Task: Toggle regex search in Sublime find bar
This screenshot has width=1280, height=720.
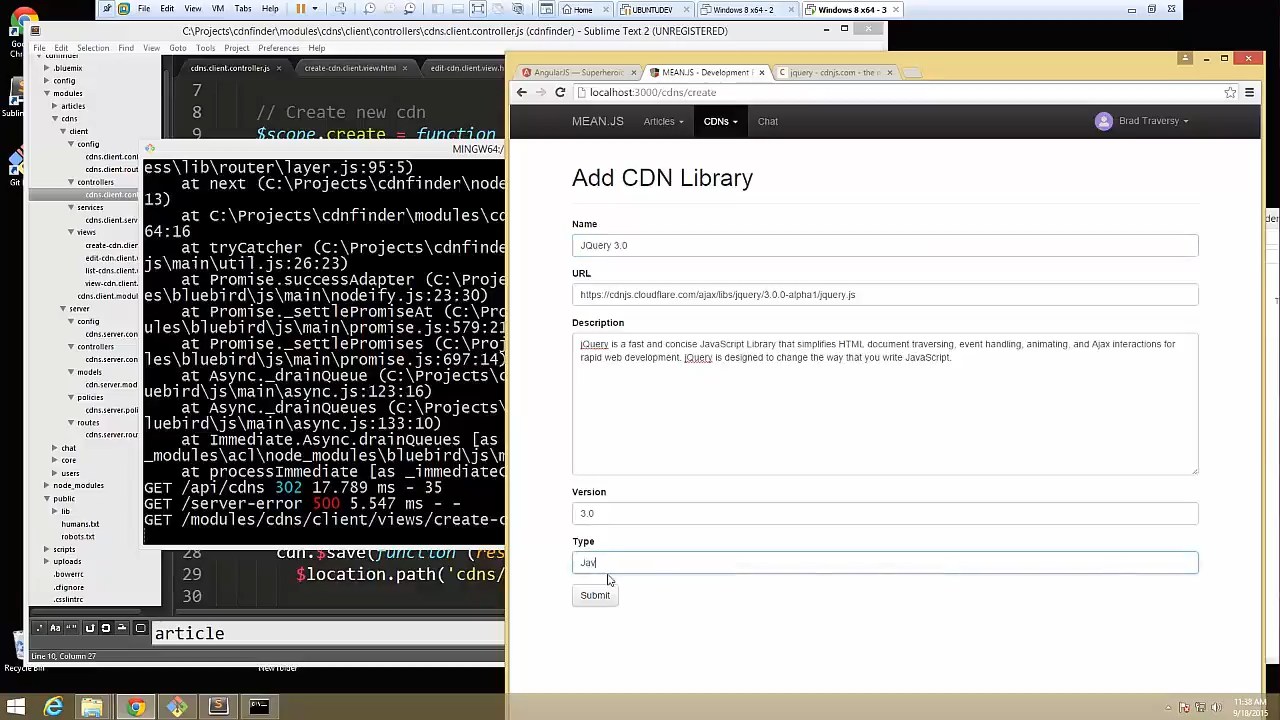Action: [x=39, y=628]
